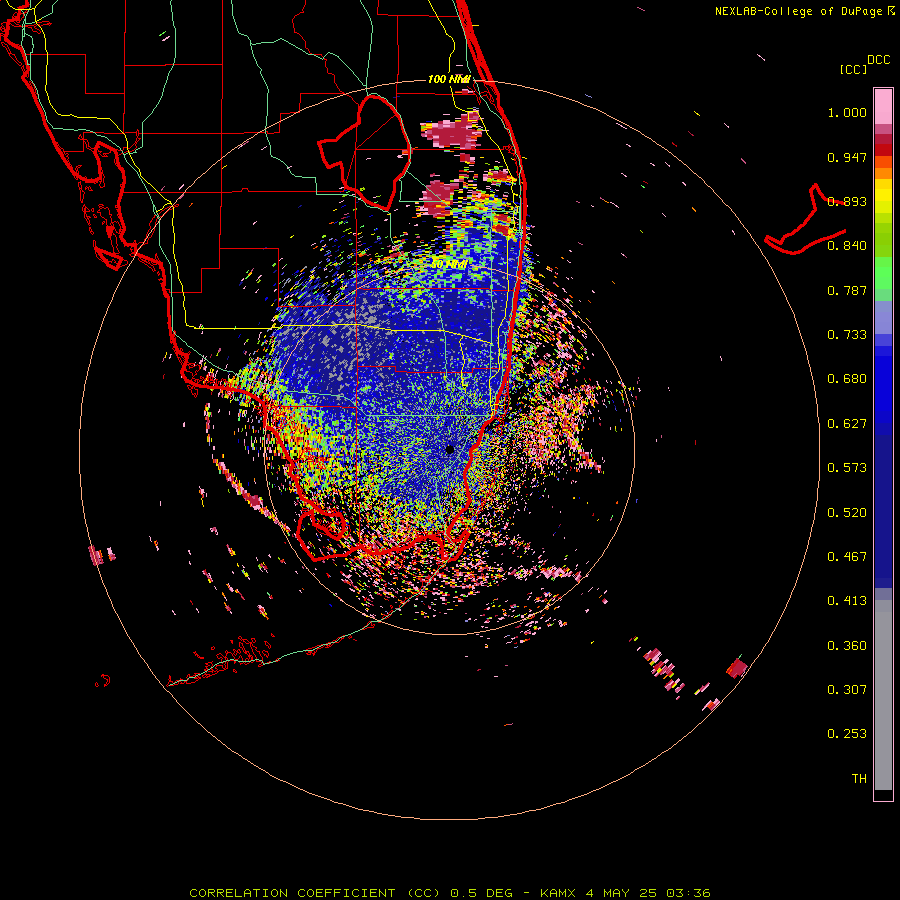Click the 03:36 timestamp in footer

click(x=688, y=893)
